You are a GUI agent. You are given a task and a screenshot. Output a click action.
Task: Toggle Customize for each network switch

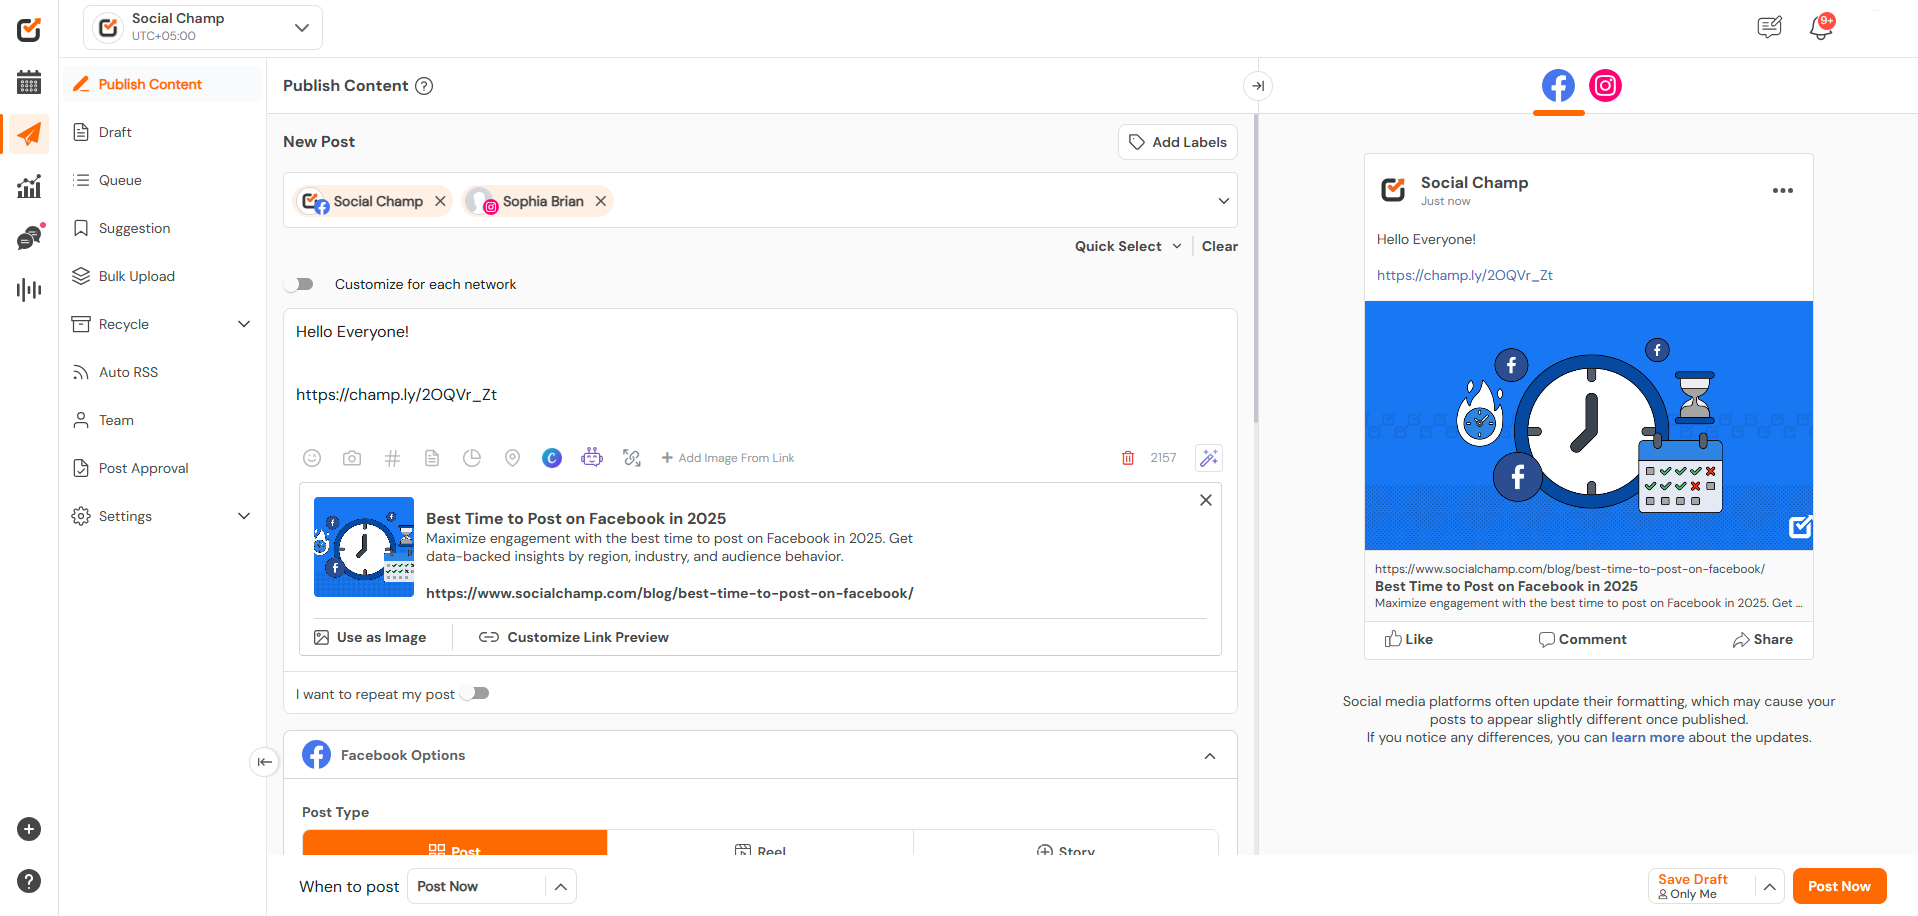coord(299,284)
